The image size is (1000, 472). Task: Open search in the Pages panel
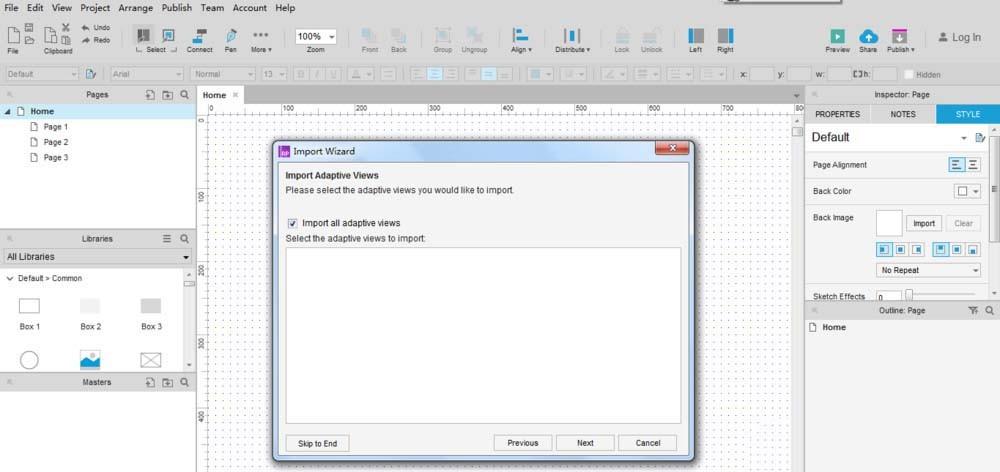pyautogui.click(x=184, y=95)
